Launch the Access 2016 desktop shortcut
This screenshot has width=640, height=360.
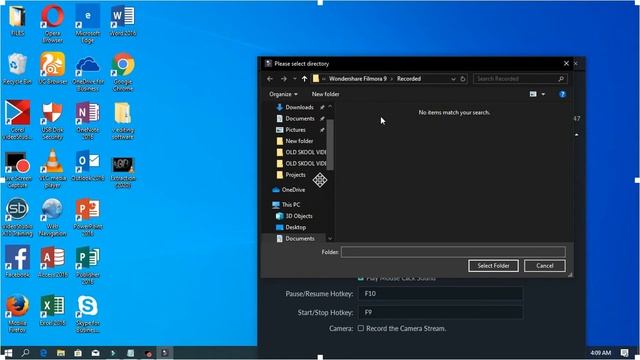pyautogui.click(x=52, y=262)
